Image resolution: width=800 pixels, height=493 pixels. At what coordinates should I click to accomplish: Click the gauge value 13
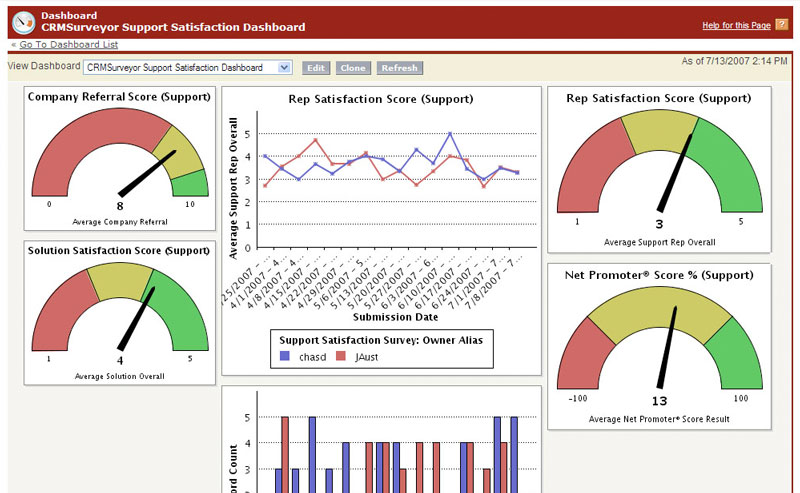659,401
